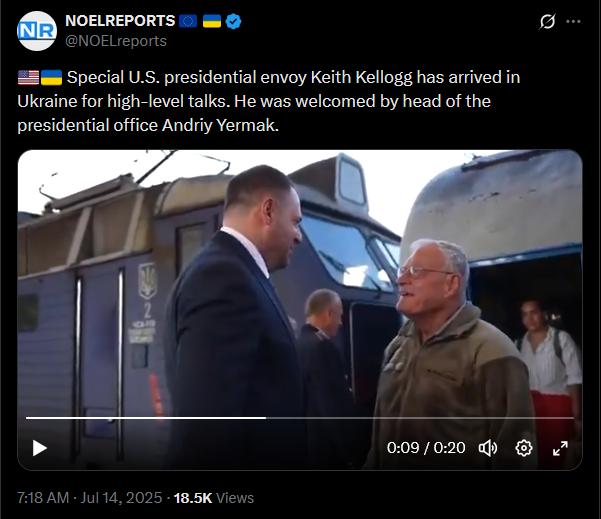This screenshot has height=519, width=601.
Task: Click the video progress seek bar
Action: point(300,418)
